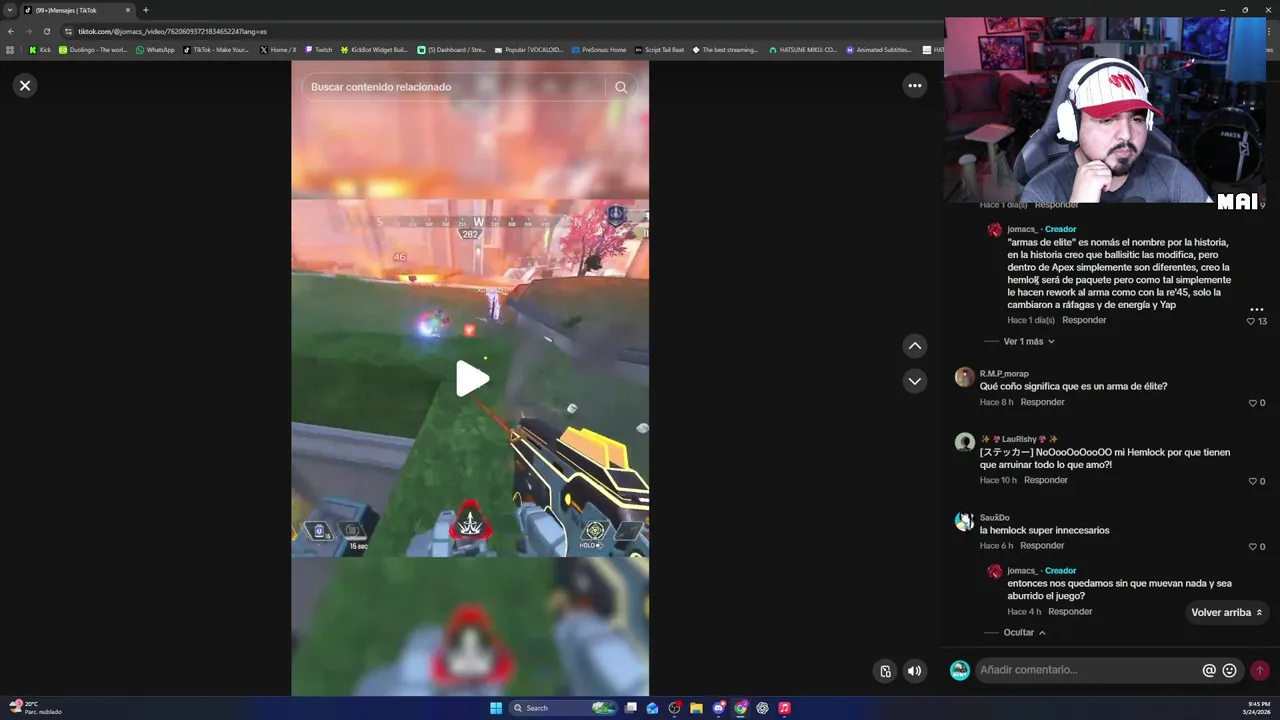
Task: Open Windows Start menu
Action: click(496, 708)
